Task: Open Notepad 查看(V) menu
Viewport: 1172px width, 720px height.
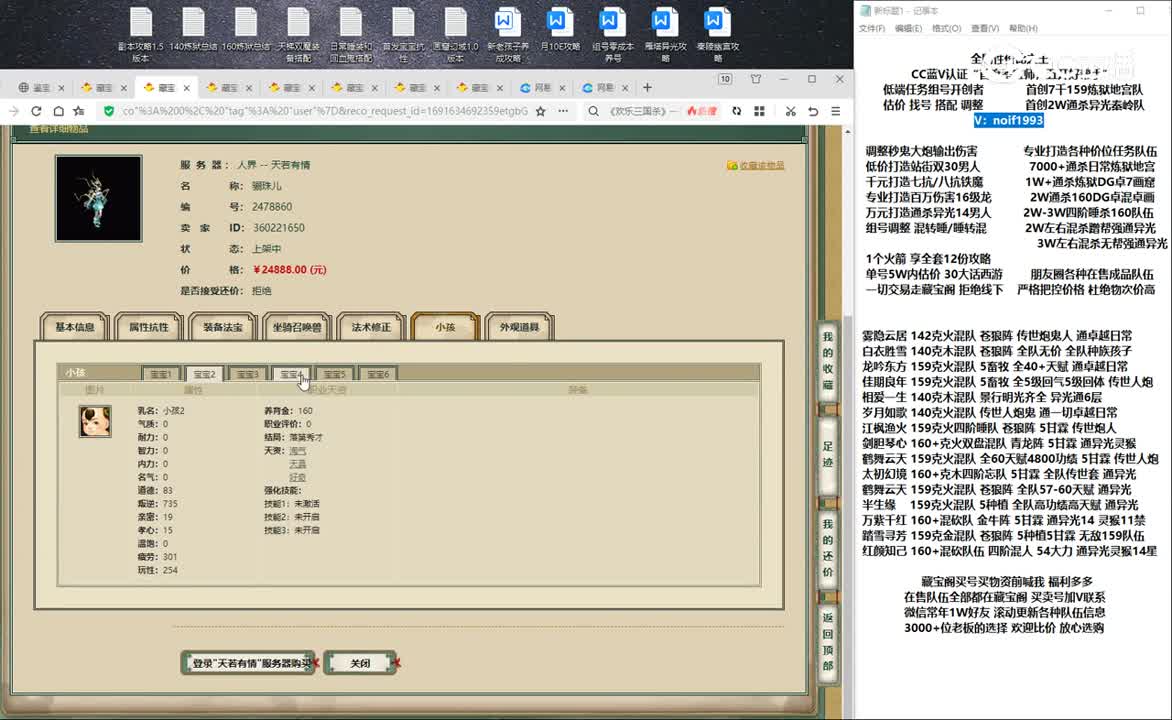Action: pos(984,28)
